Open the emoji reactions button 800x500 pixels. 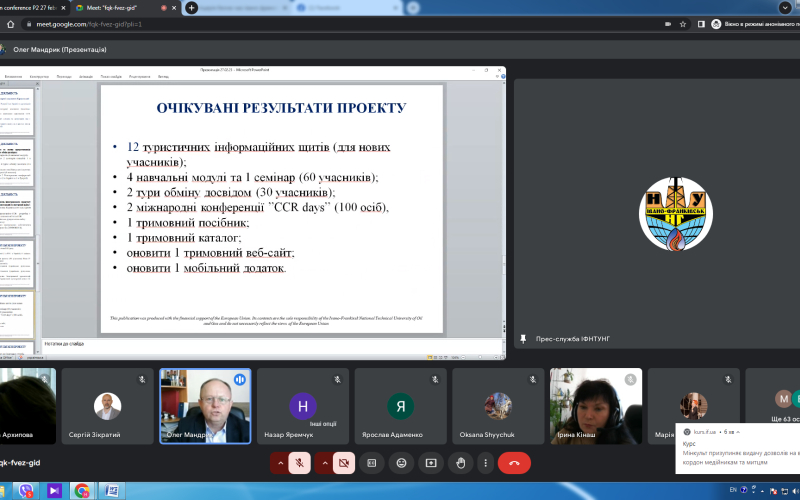tap(402, 463)
